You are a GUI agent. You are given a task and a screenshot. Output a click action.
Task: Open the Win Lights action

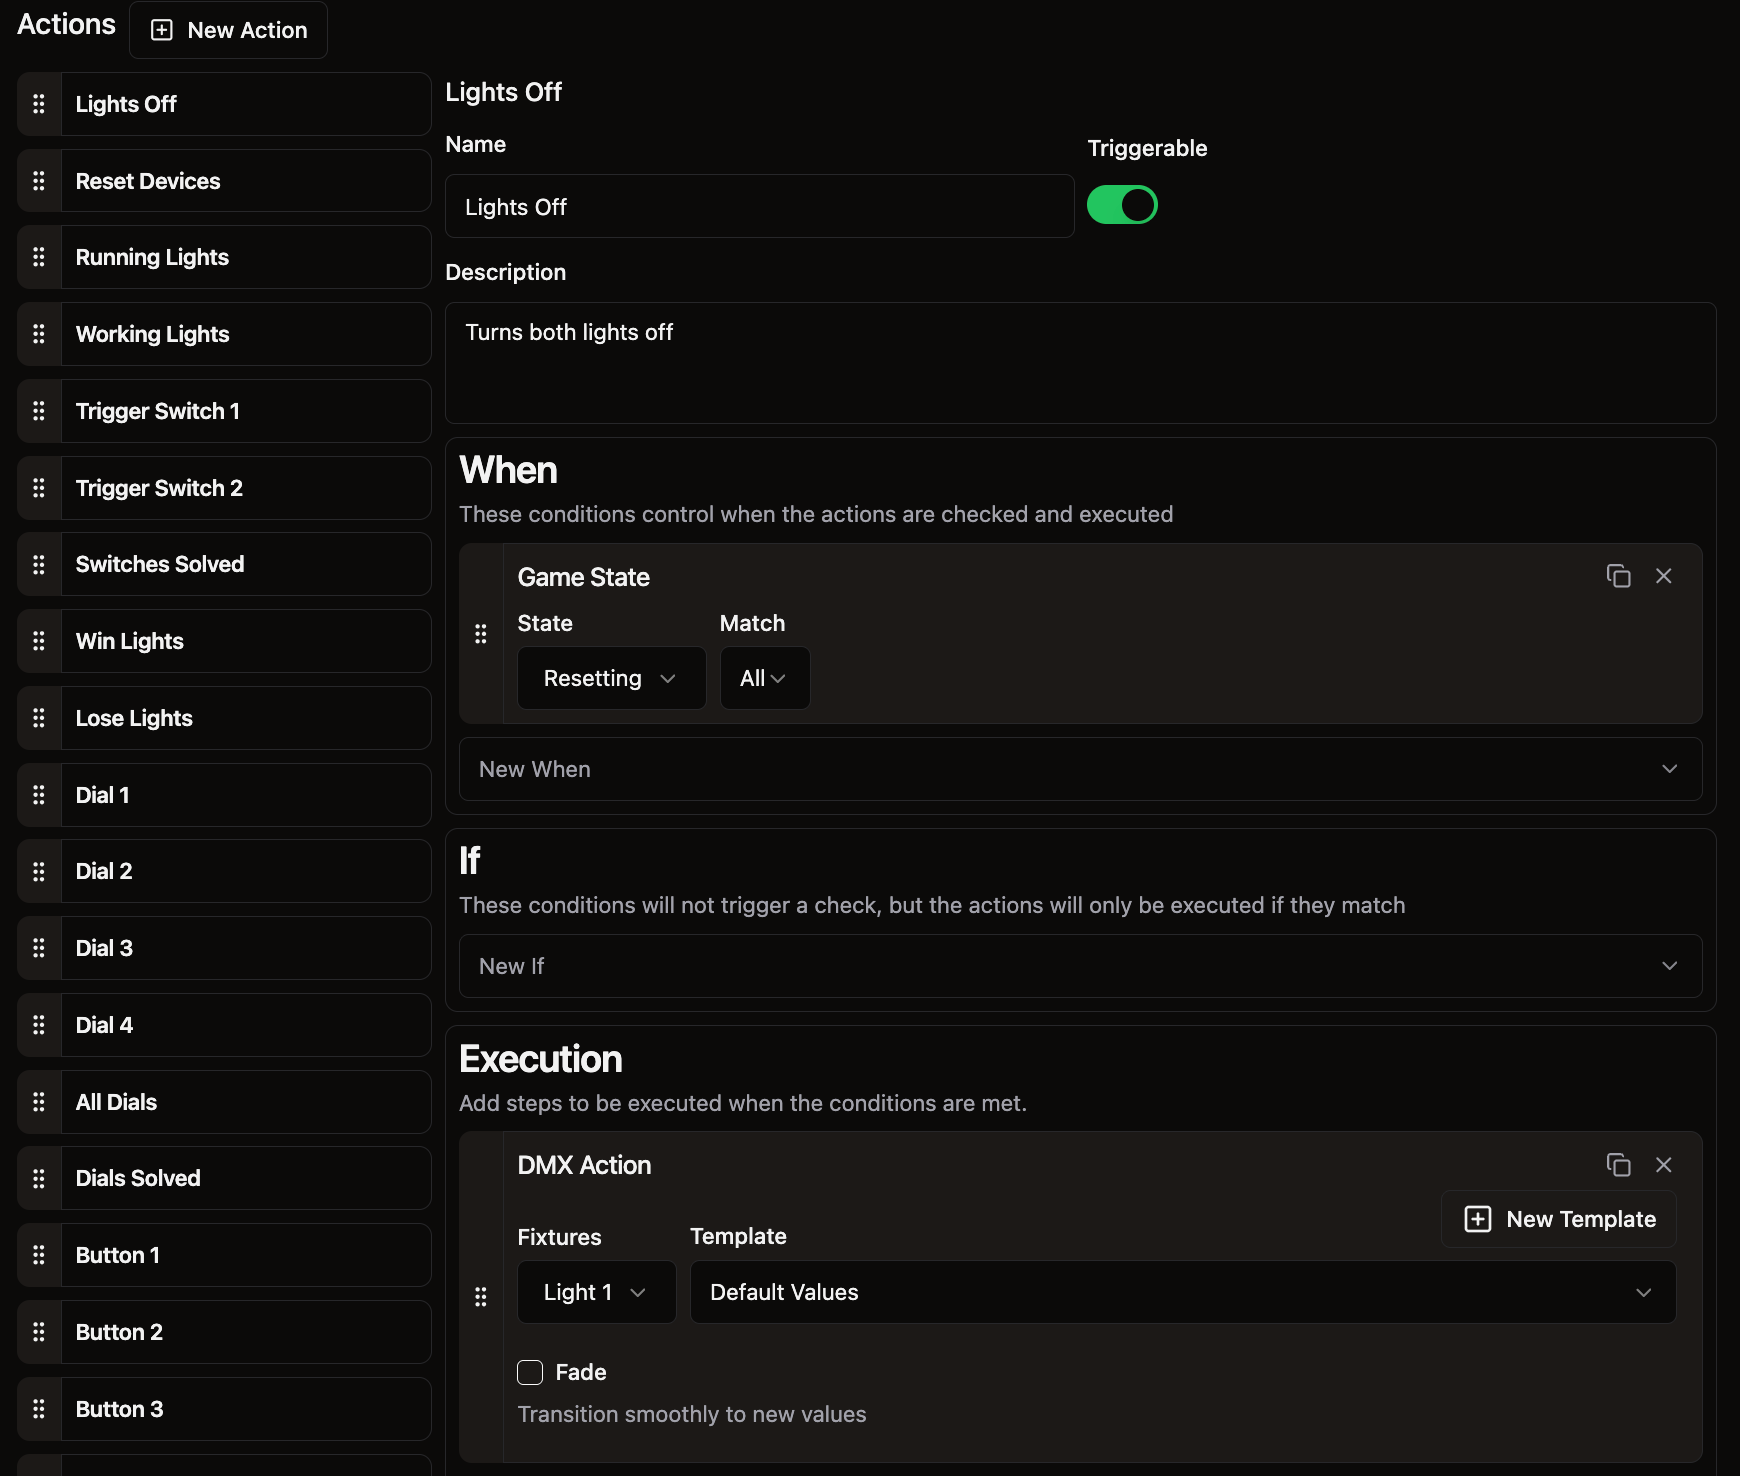[245, 641]
